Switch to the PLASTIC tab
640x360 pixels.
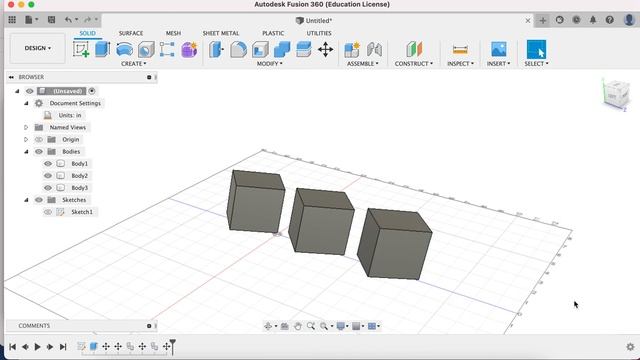(x=273, y=33)
